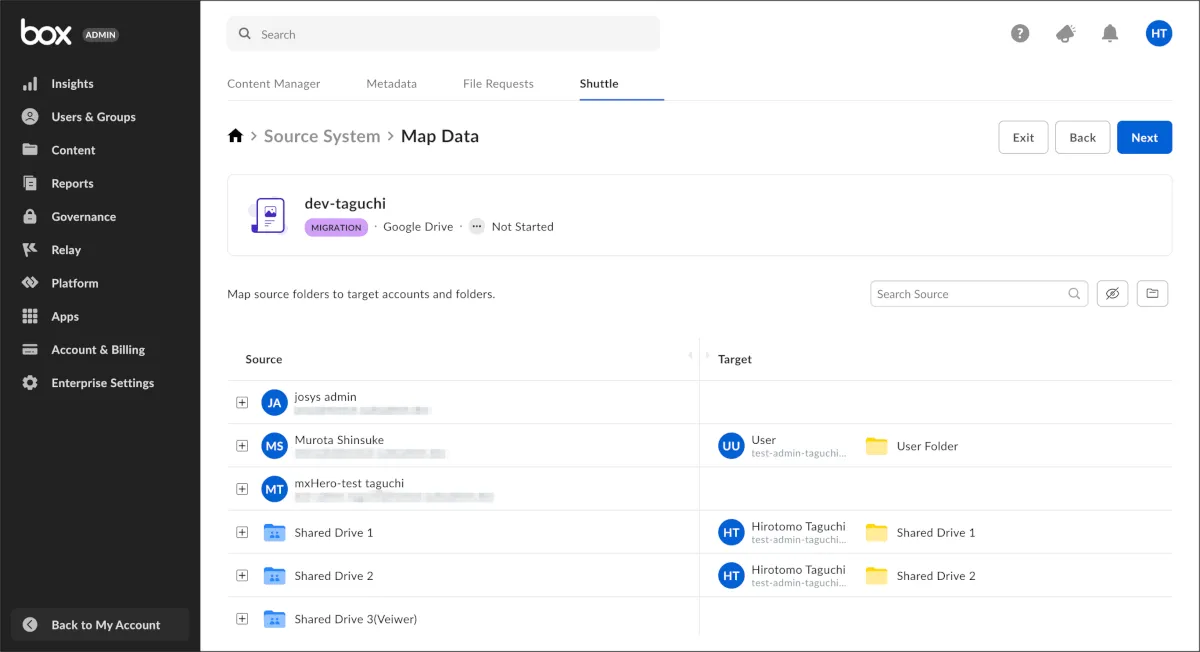This screenshot has width=1200, height=652.
Task: Open the Help question mark icon
Action: click(x=1020, y=33)
